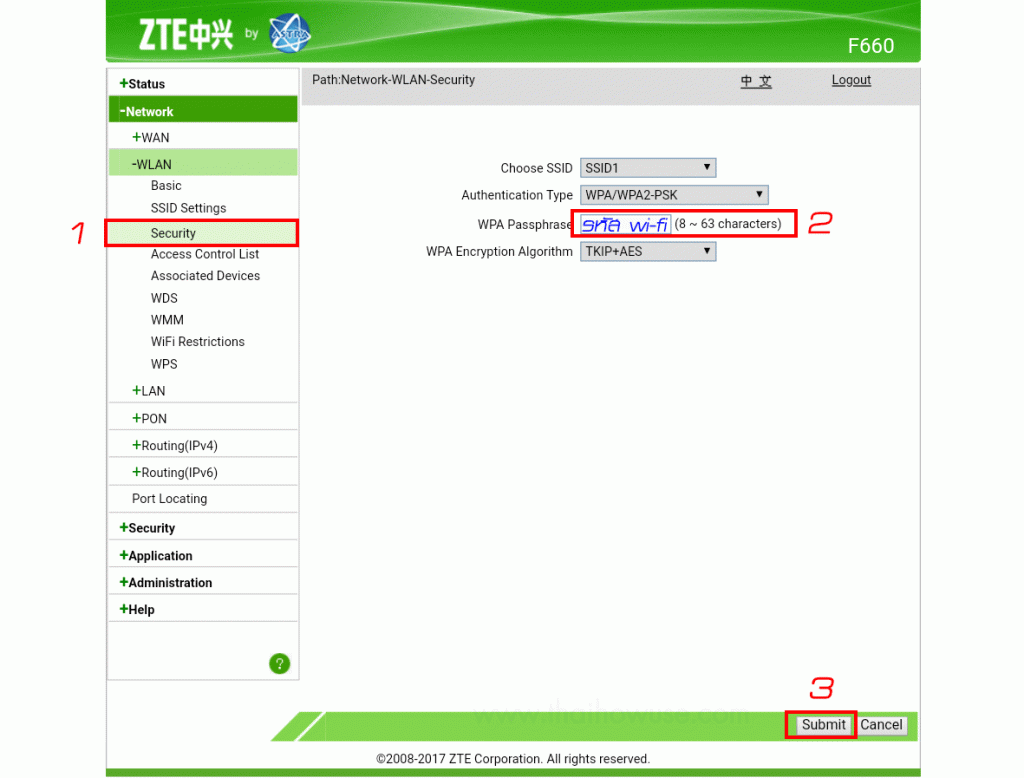The height and width of the screenshot is (778, 1024).
Task: Expand the Routing(IPv4) submenu
Action: pos(175,446)
